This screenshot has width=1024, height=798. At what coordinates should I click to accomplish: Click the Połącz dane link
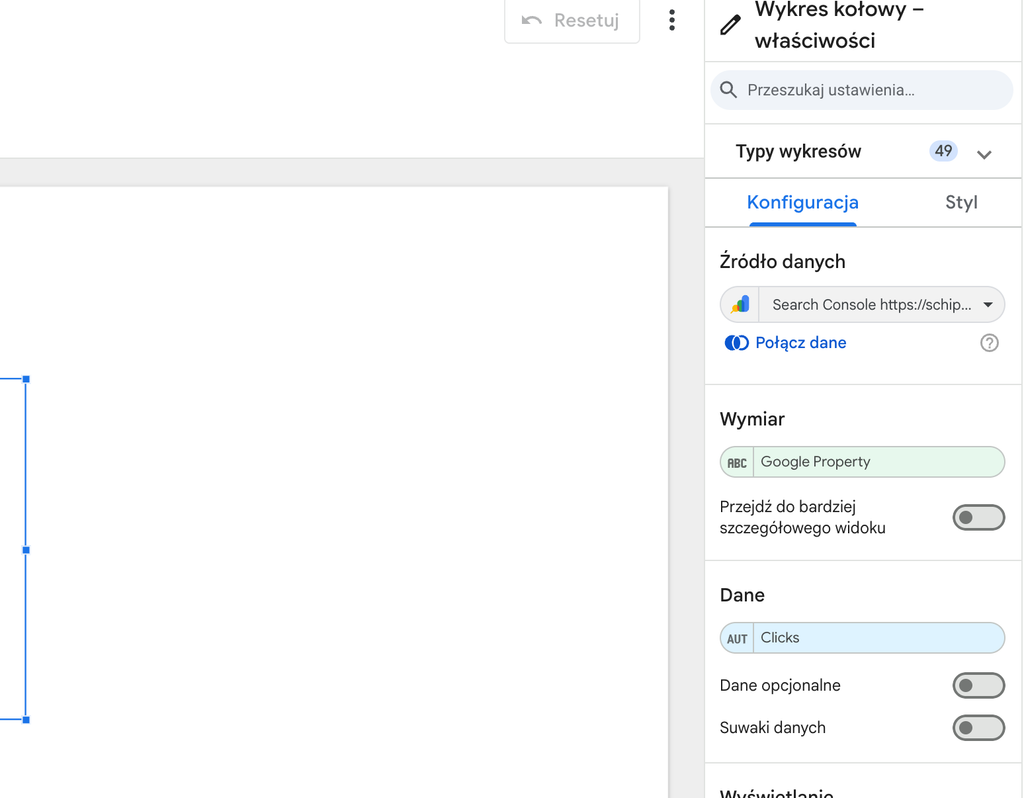[801, 343]
